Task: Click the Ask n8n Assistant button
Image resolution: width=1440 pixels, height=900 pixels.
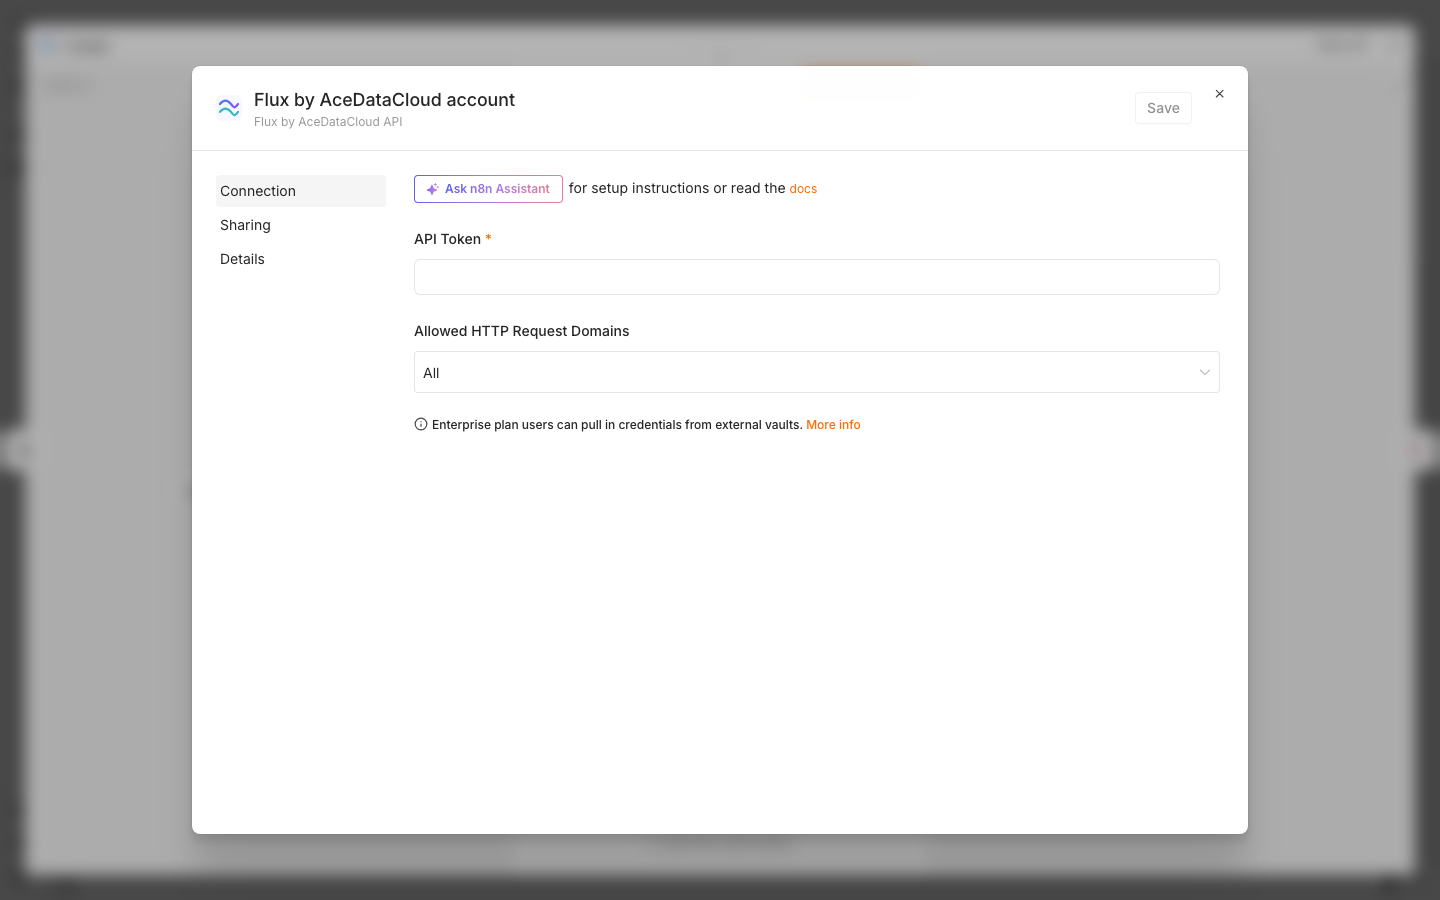Action: (x=488, y=189)
